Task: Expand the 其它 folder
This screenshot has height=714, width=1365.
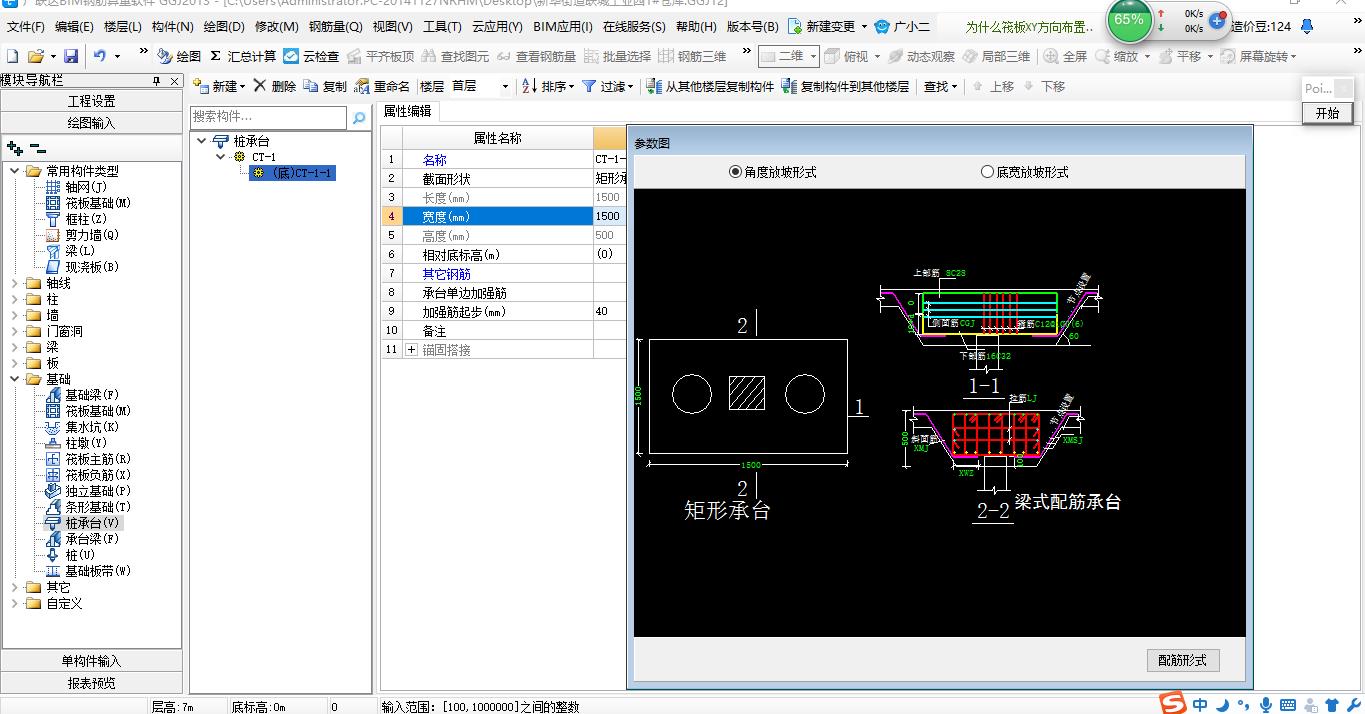Action: pos(15,587)
